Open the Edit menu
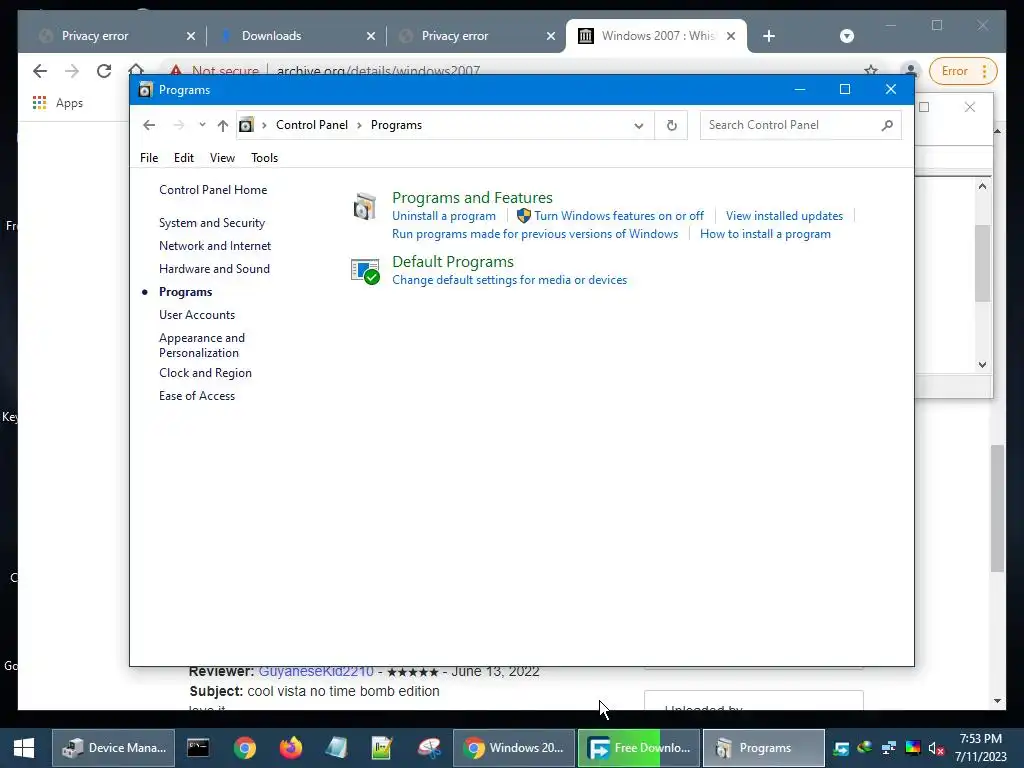The height and width of the screenshot is (768, 1024). pyautogui.click(x=184, y=157)
